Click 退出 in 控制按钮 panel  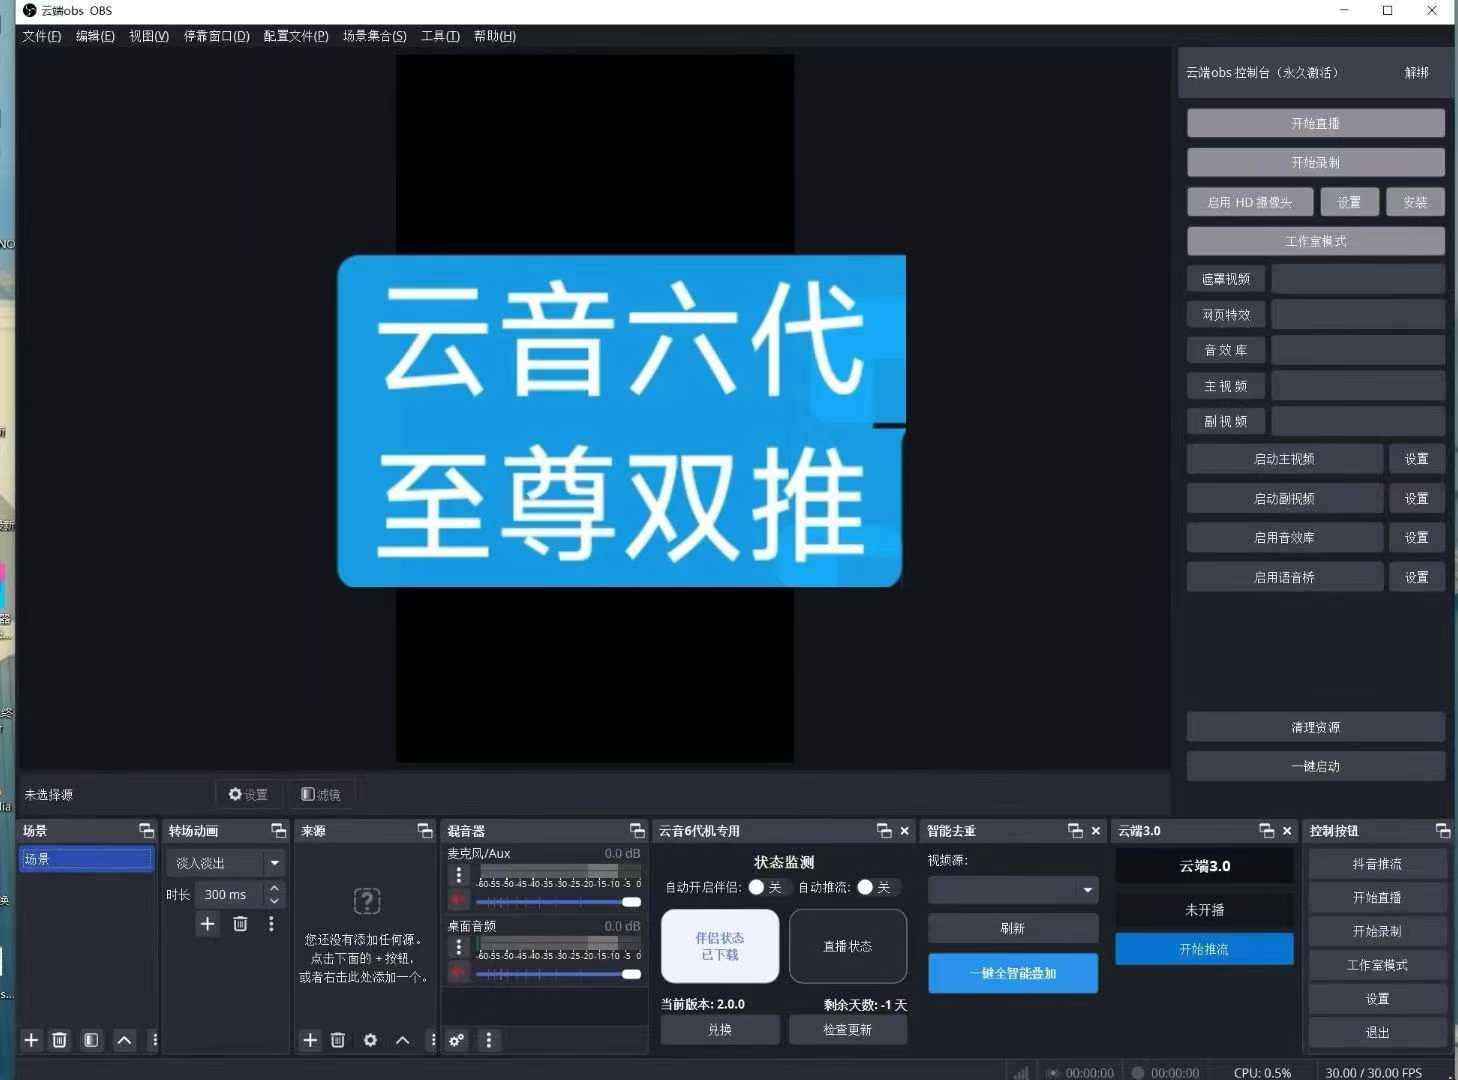1377,1032
